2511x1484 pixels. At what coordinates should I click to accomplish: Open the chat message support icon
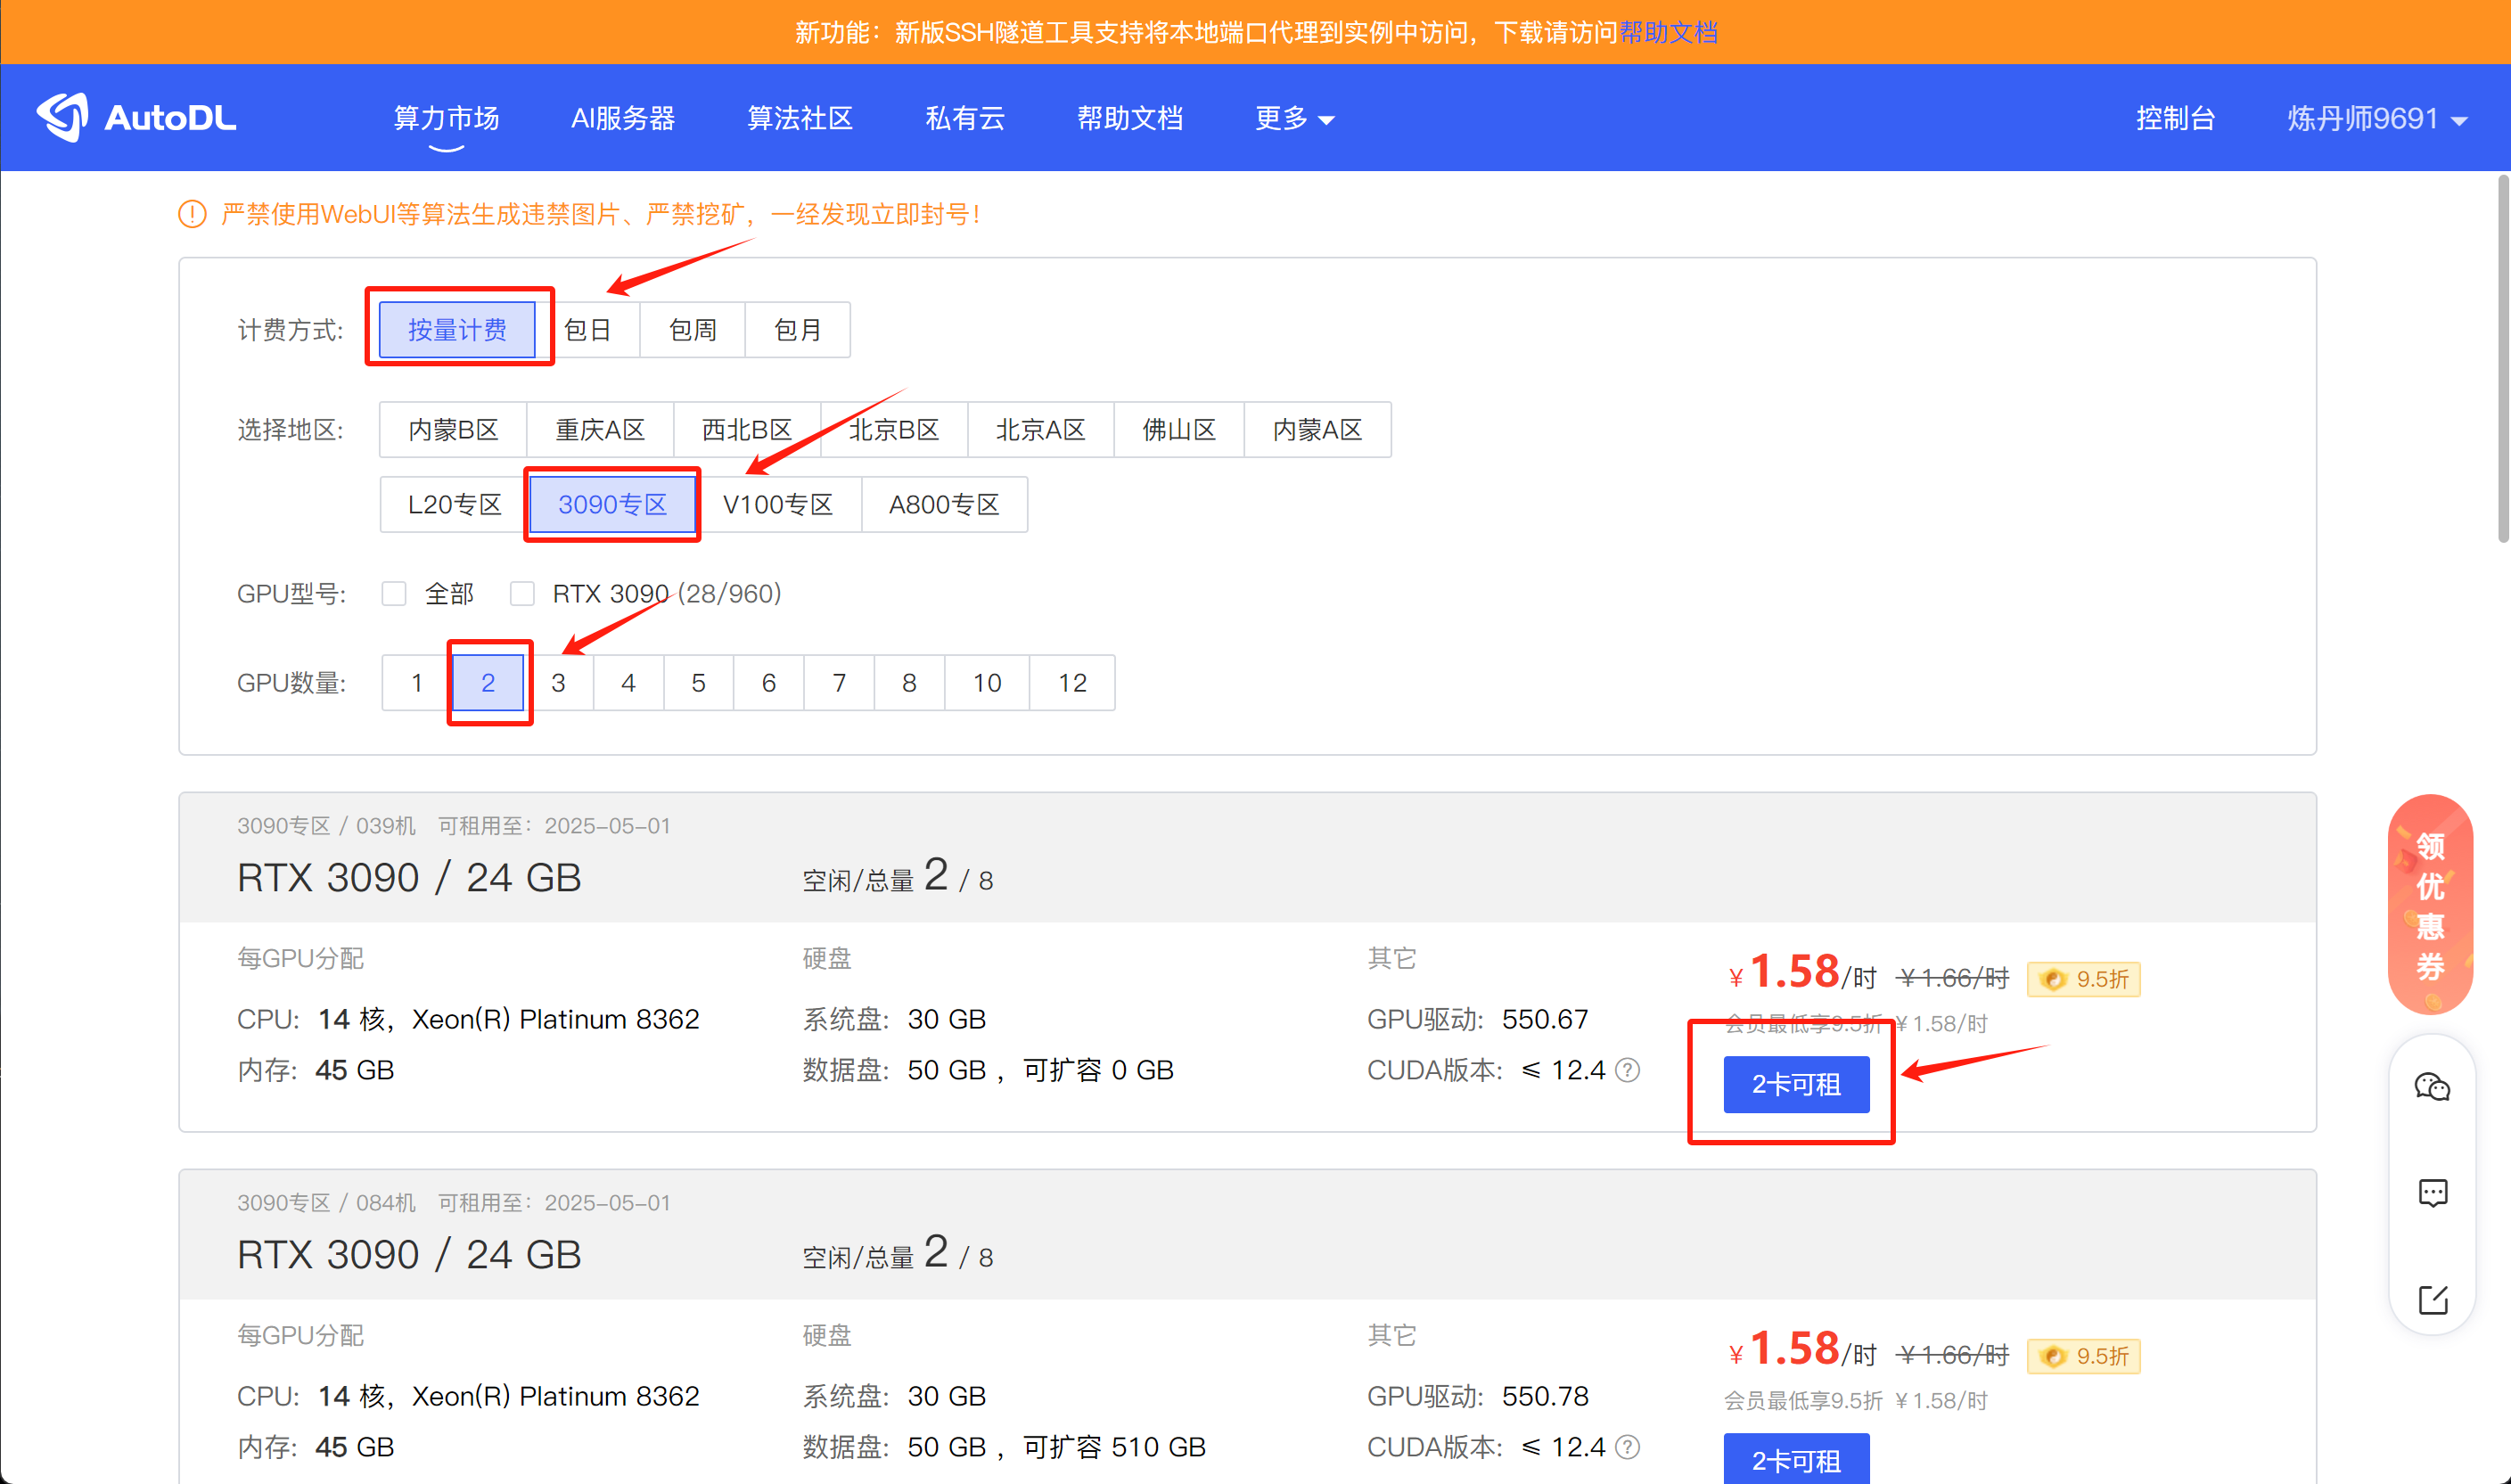(2432, 1193)
